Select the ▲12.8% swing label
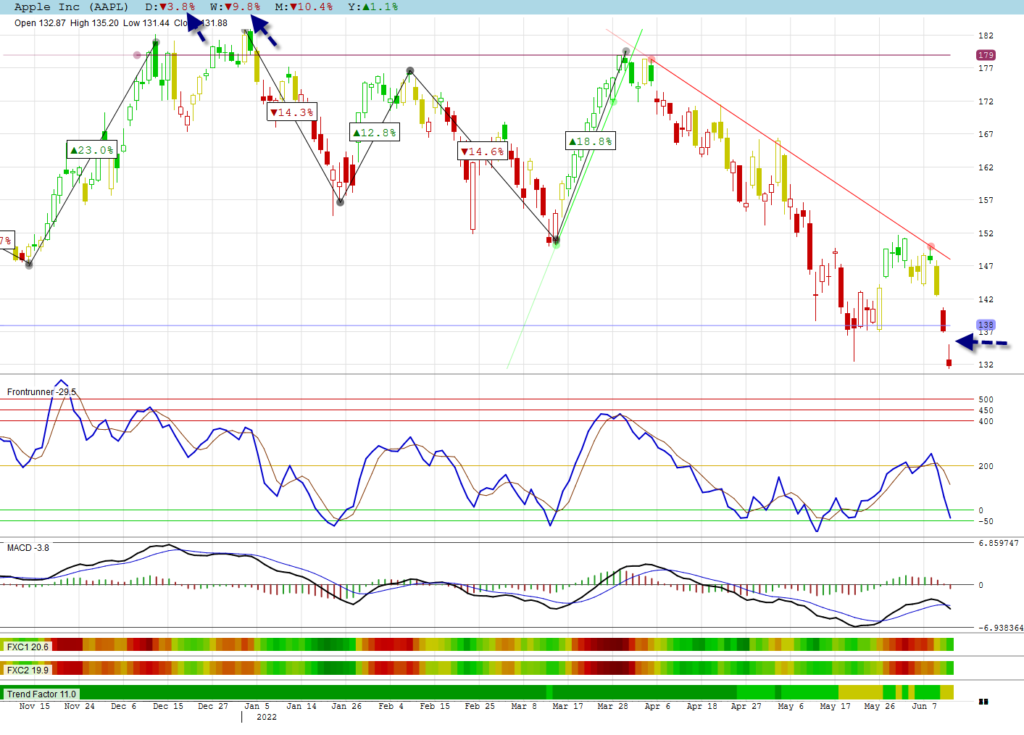 [x=374, y=133]
